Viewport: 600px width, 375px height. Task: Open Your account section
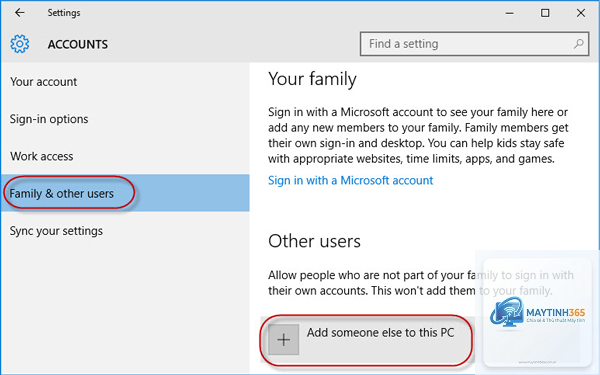pos(125,82)
